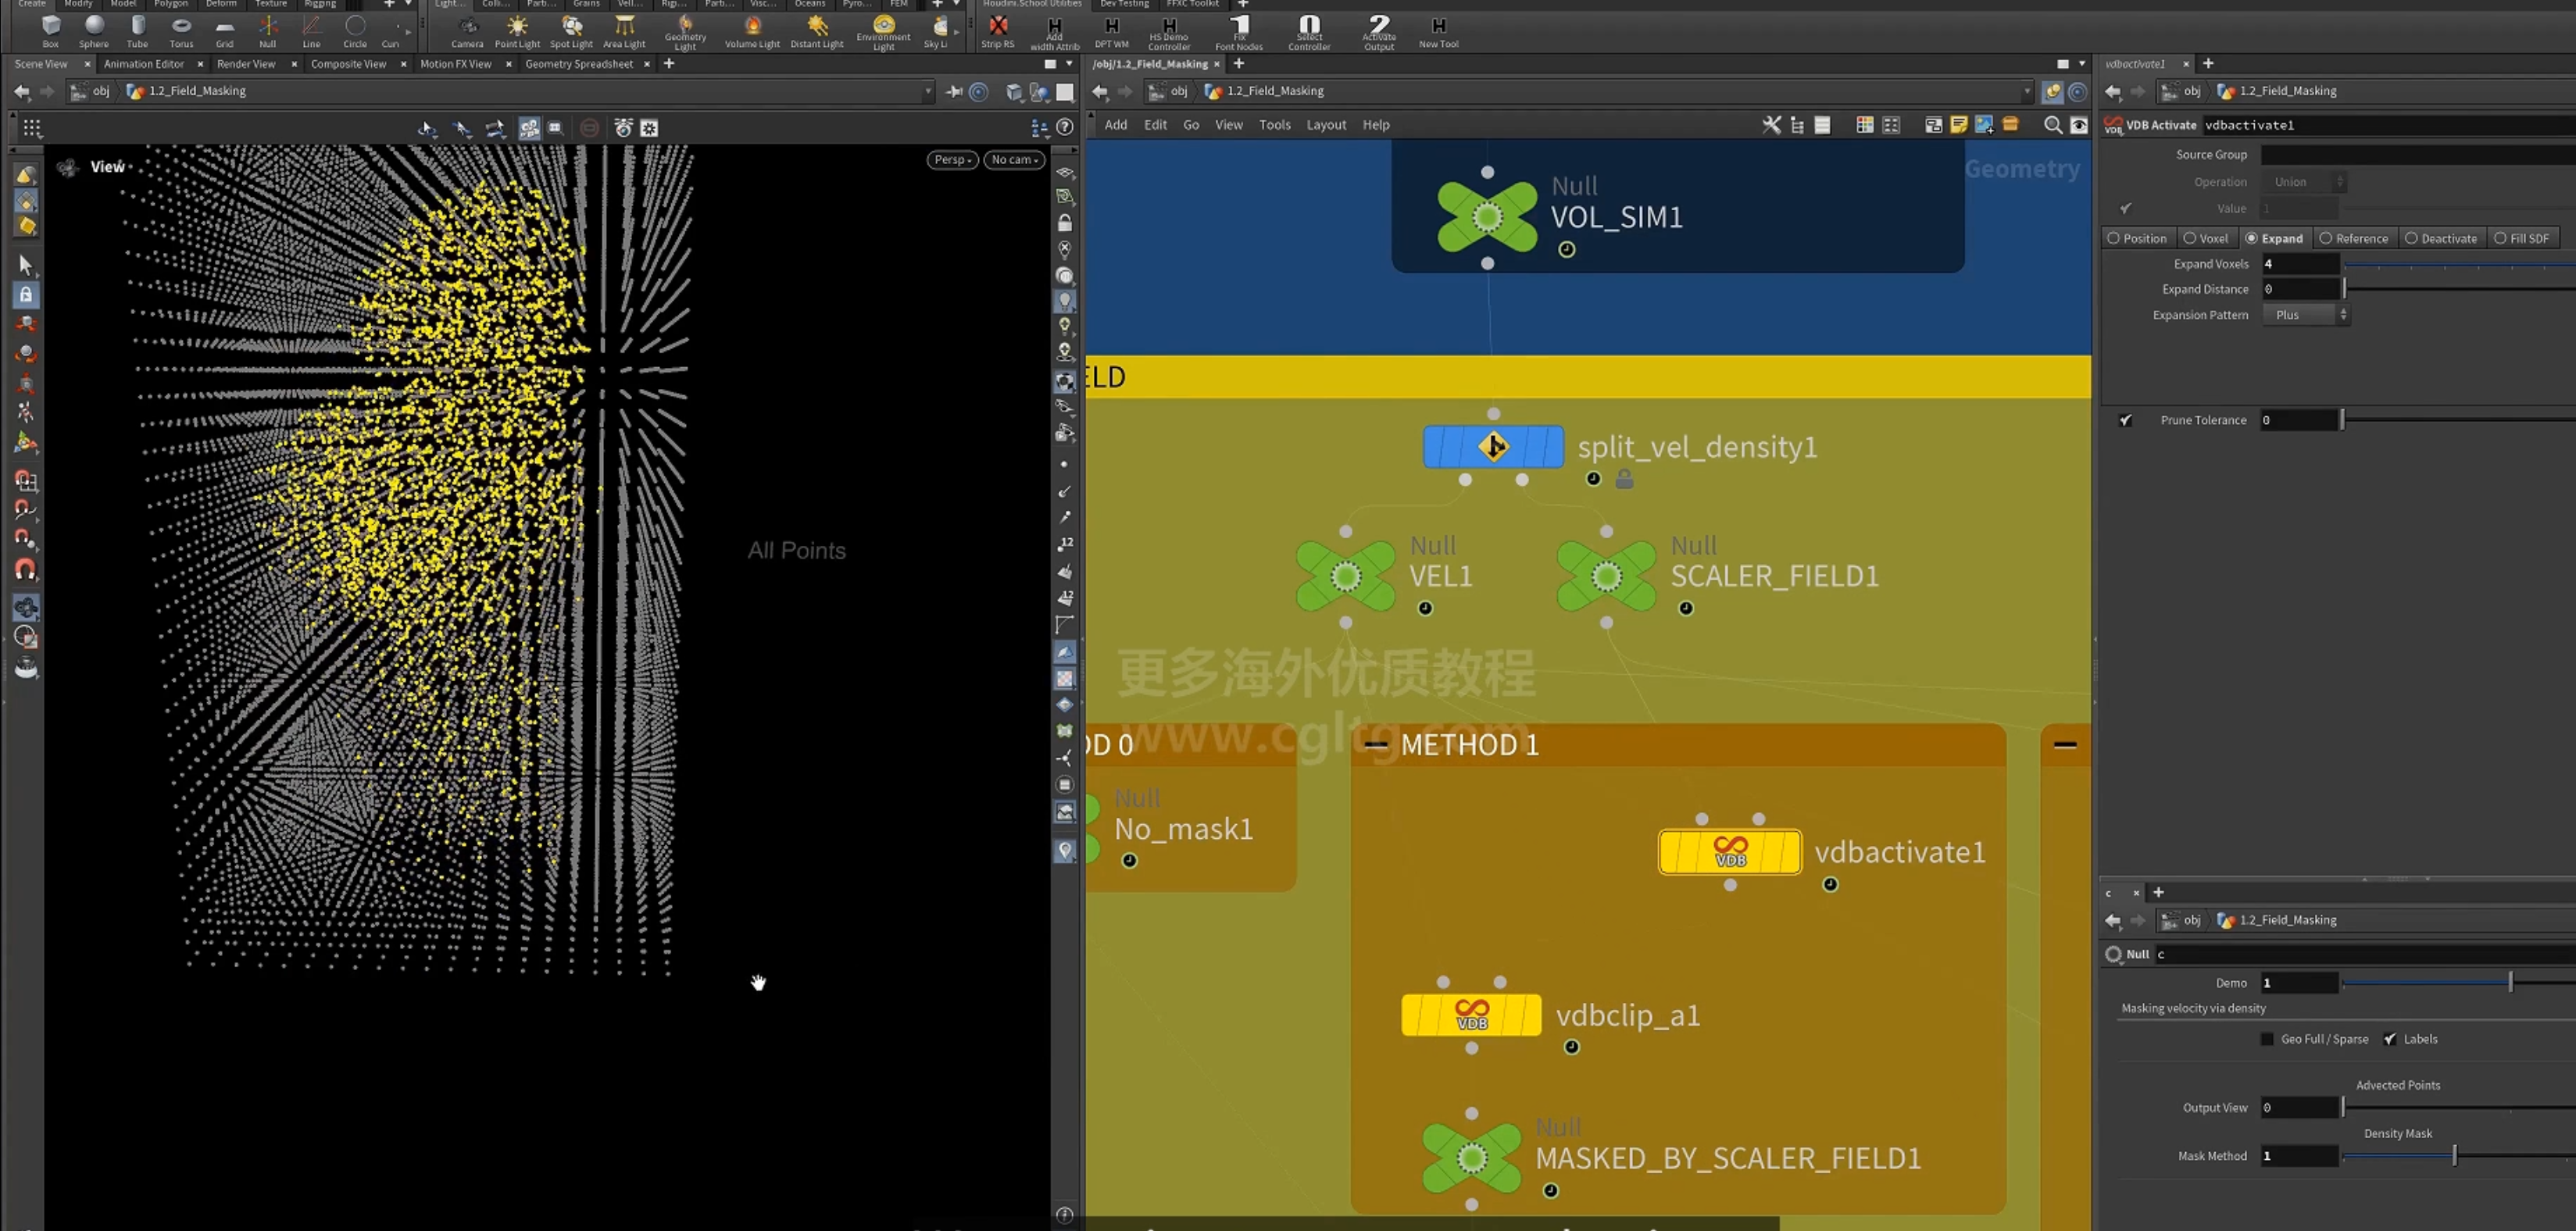Screen dimensions: 2576x1231
Task: Click the network editor search magnifier icon
Action: 2053,125
